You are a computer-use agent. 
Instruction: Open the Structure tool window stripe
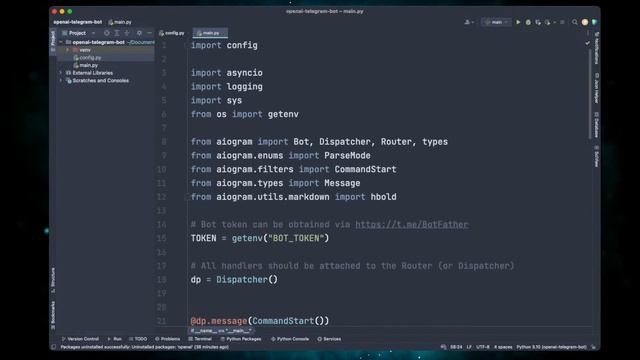tap(53, 280)
